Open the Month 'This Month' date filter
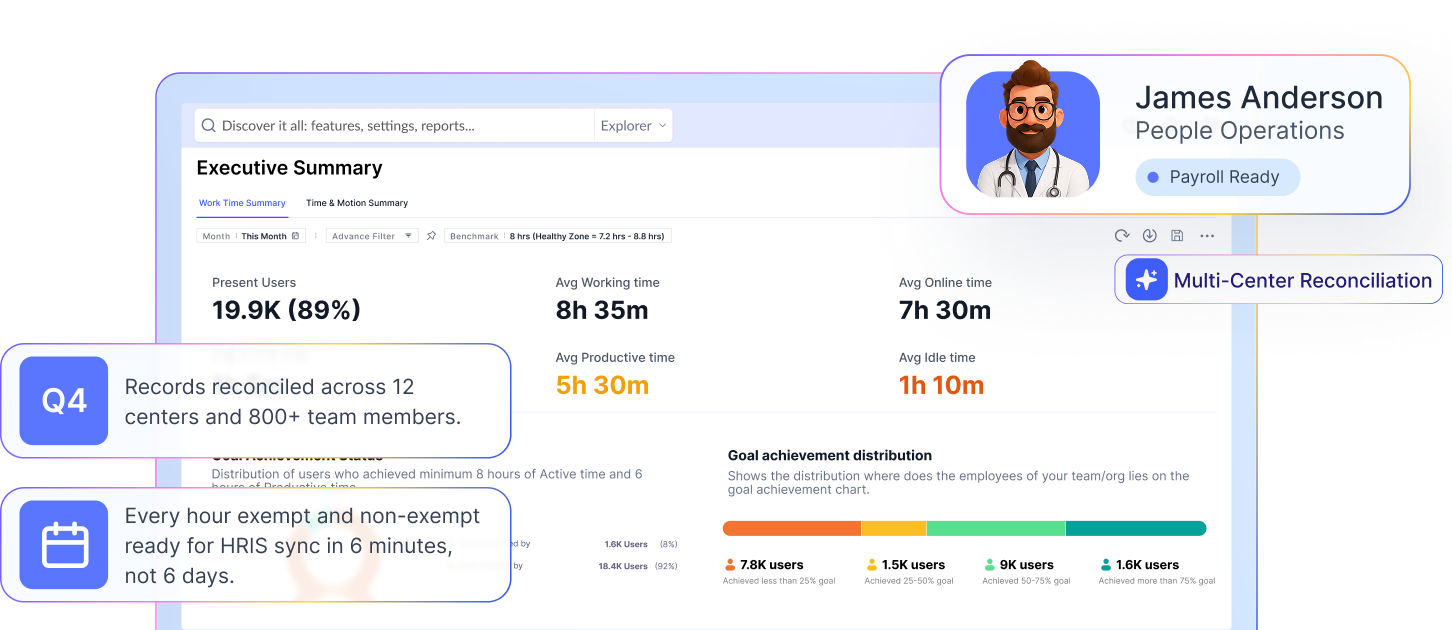The width and height of the screenshot is (1452, 630). pos(251,236)
